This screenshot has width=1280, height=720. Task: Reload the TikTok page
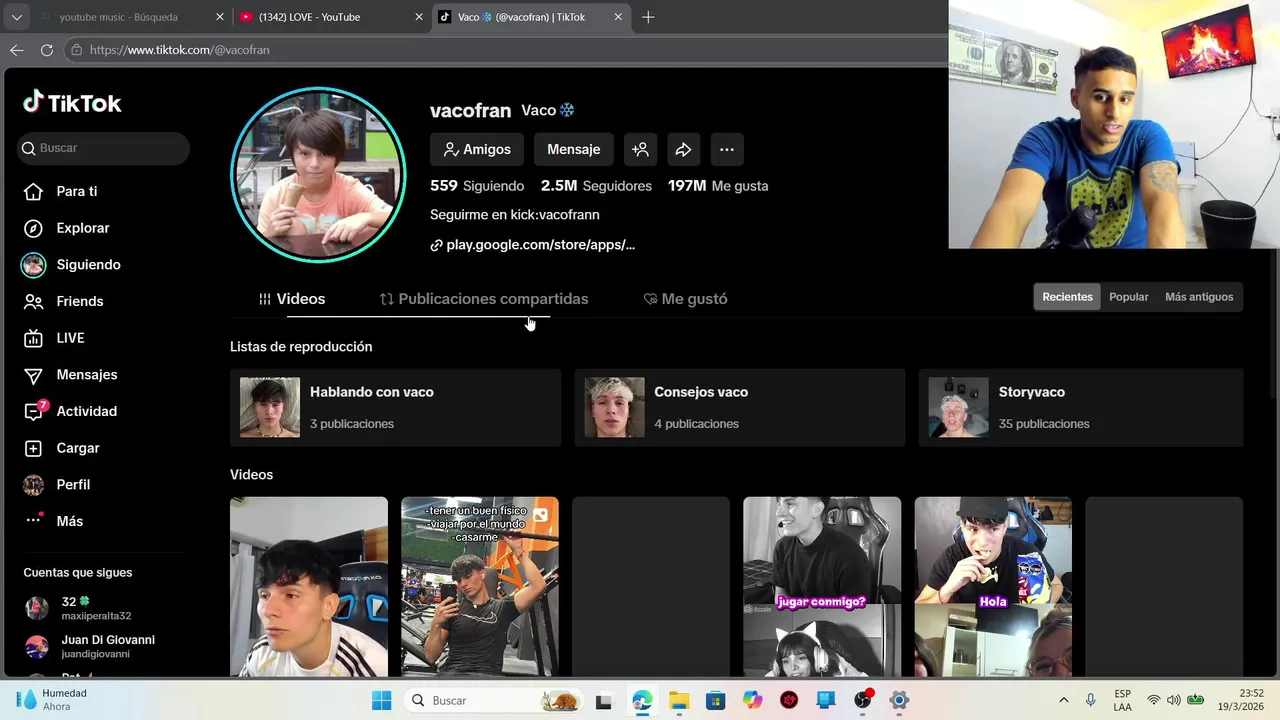click(46, 50)
